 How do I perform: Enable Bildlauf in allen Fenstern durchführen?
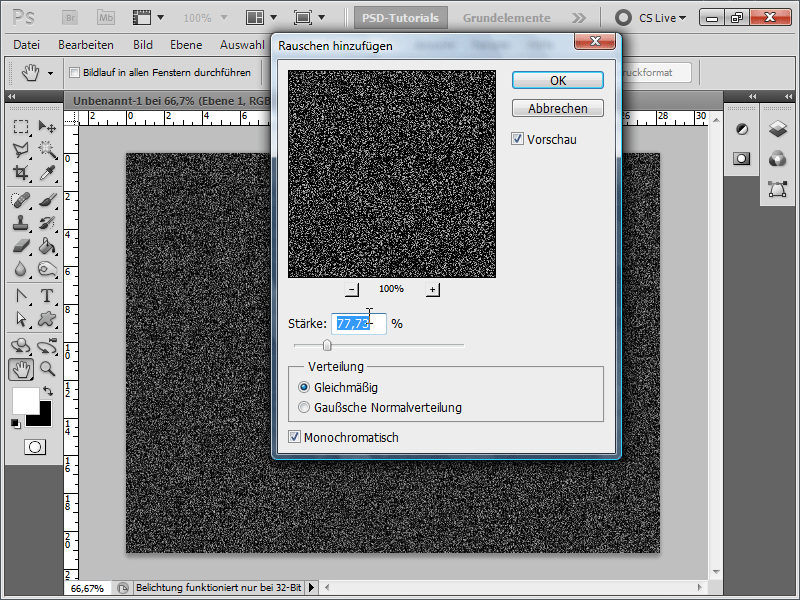(x=74, y=72)
